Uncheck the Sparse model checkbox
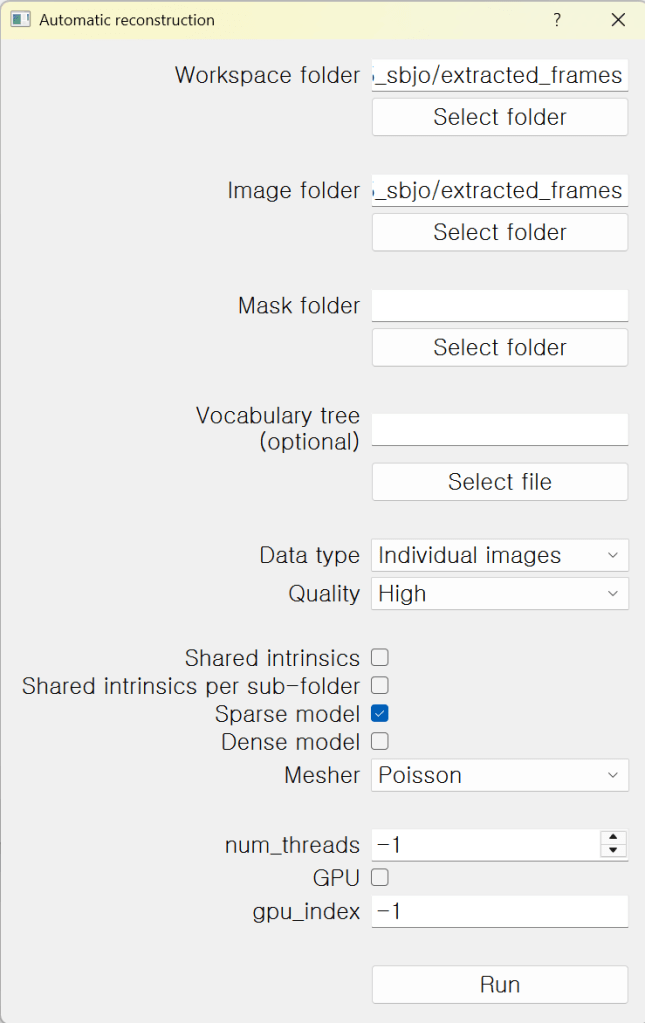This screenshot has height=1023, width=645. click(x=380, y=714)
